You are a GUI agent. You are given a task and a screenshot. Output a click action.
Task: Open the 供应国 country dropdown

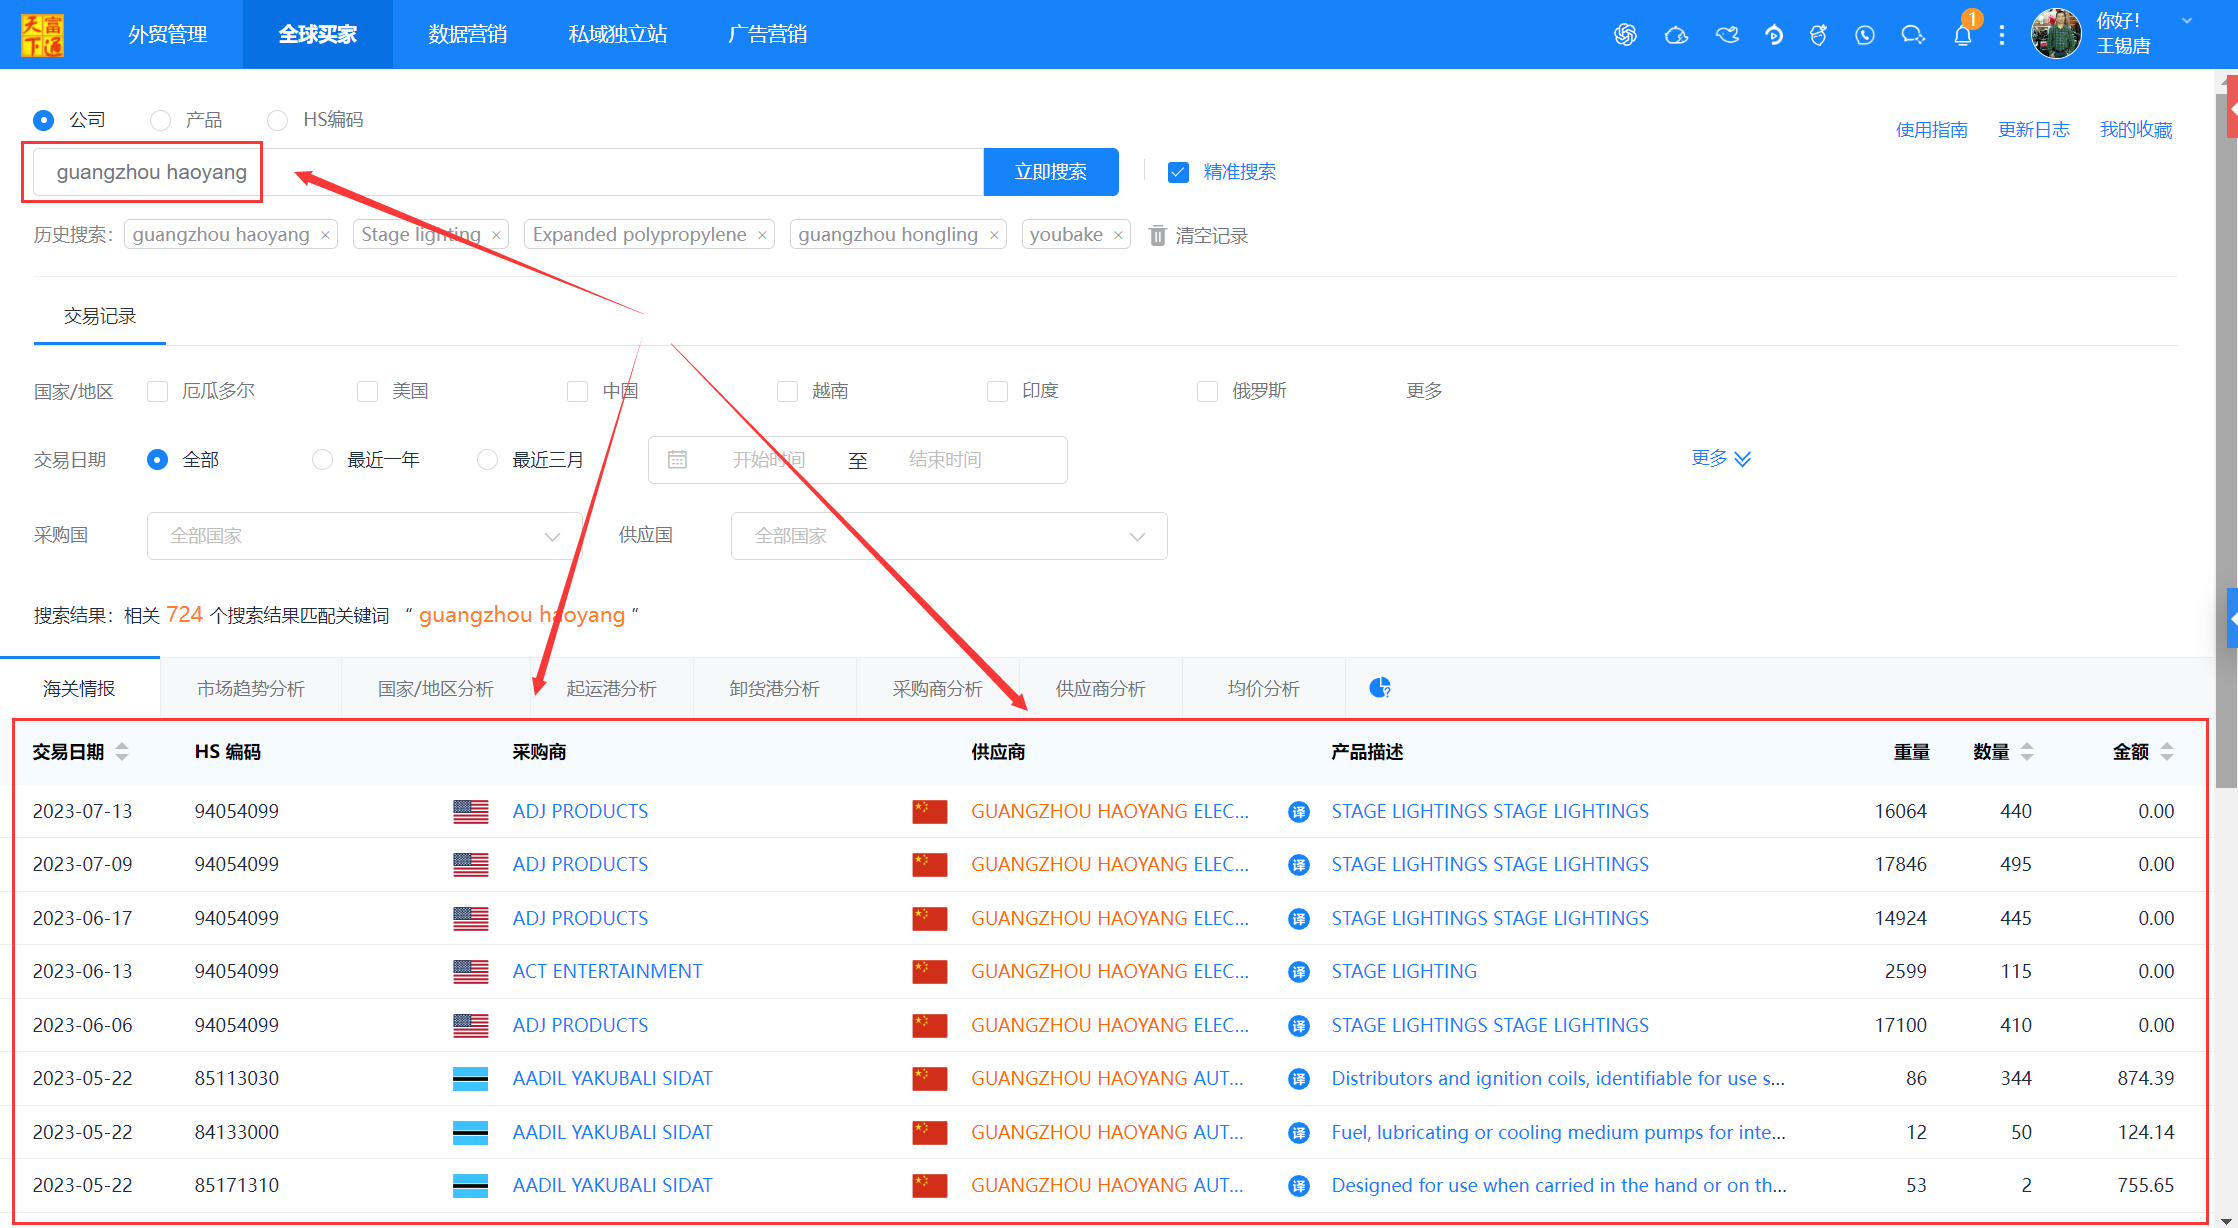(949, 536)
